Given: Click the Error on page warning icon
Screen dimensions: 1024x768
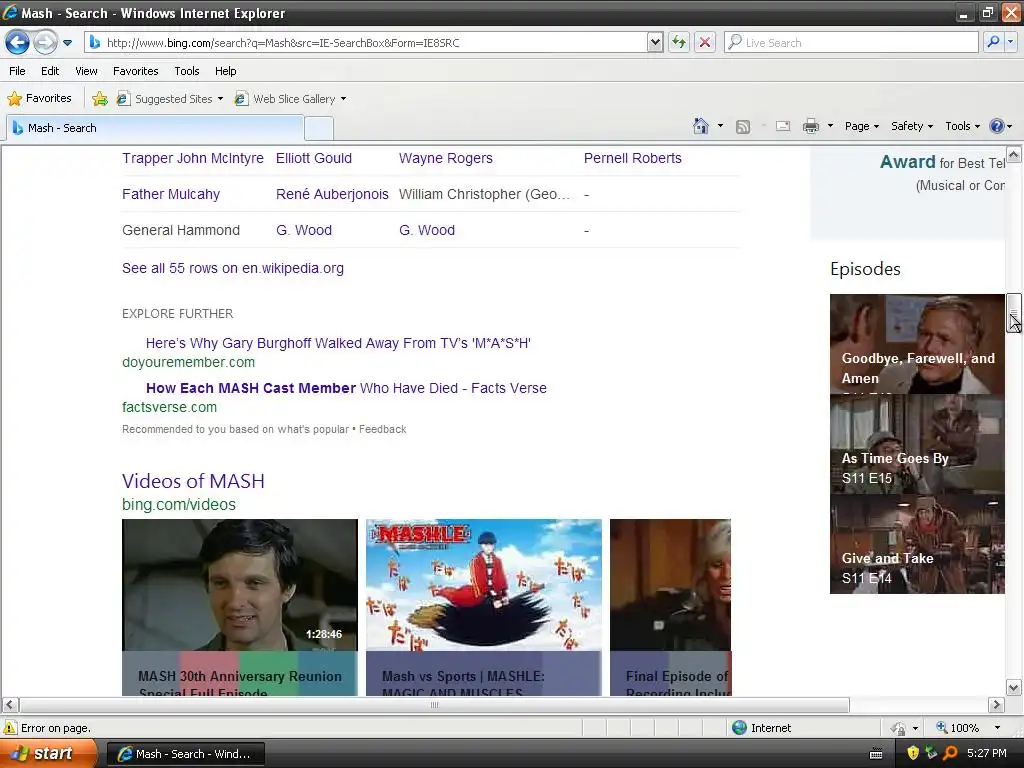Looking at the screenshot, I should click(x=10, y=728).
